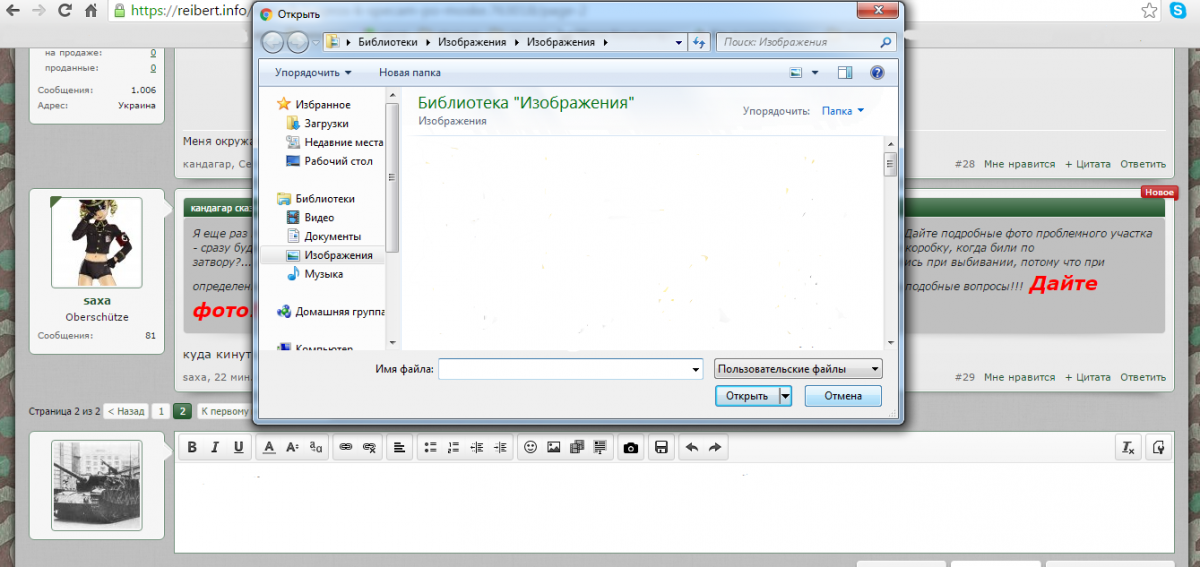
Task: Open the 'Папка' arrange-by dropdown
Action: tap(843, 111)
